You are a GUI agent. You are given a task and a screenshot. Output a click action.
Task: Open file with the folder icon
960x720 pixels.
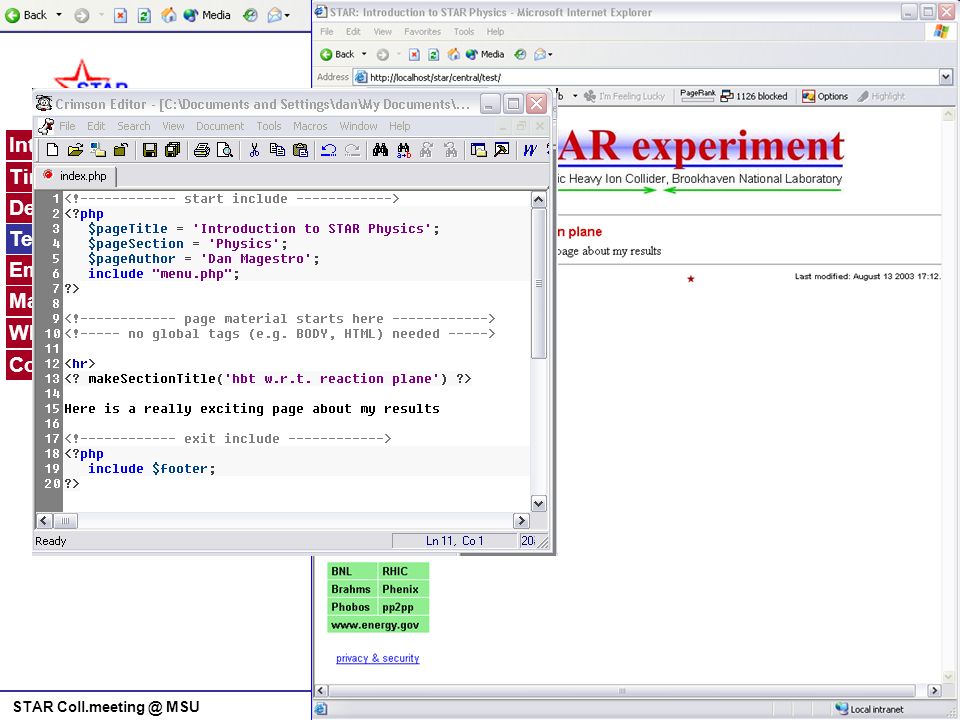point(75,149)
